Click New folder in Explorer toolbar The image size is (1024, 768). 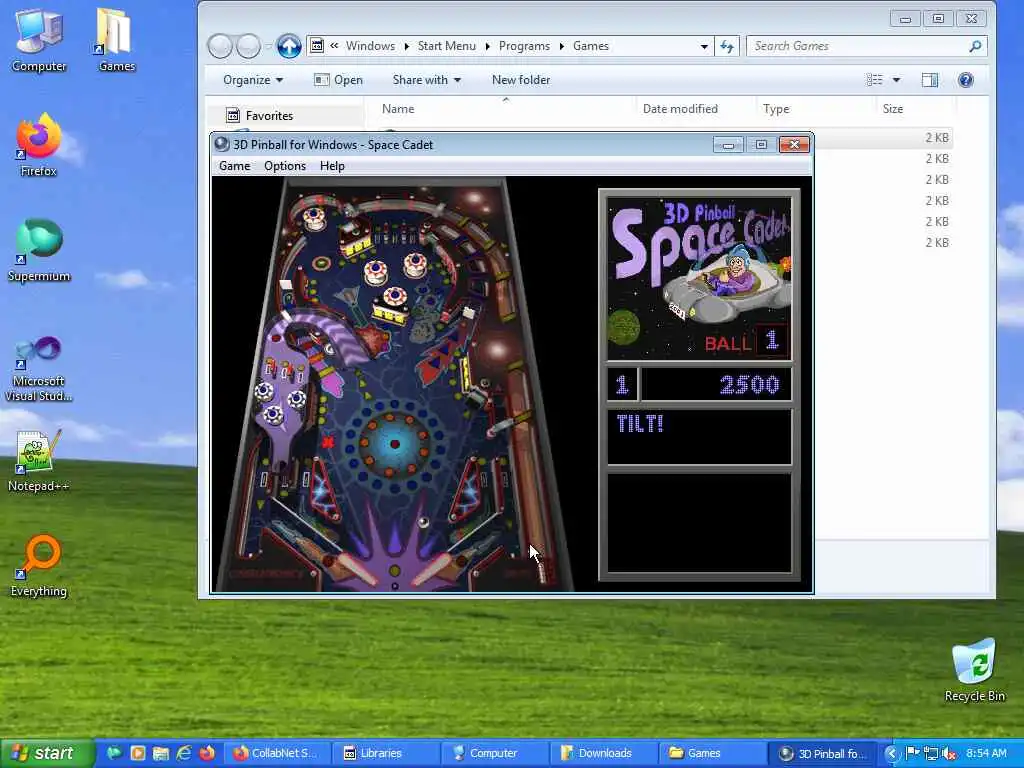click(520, 80)
